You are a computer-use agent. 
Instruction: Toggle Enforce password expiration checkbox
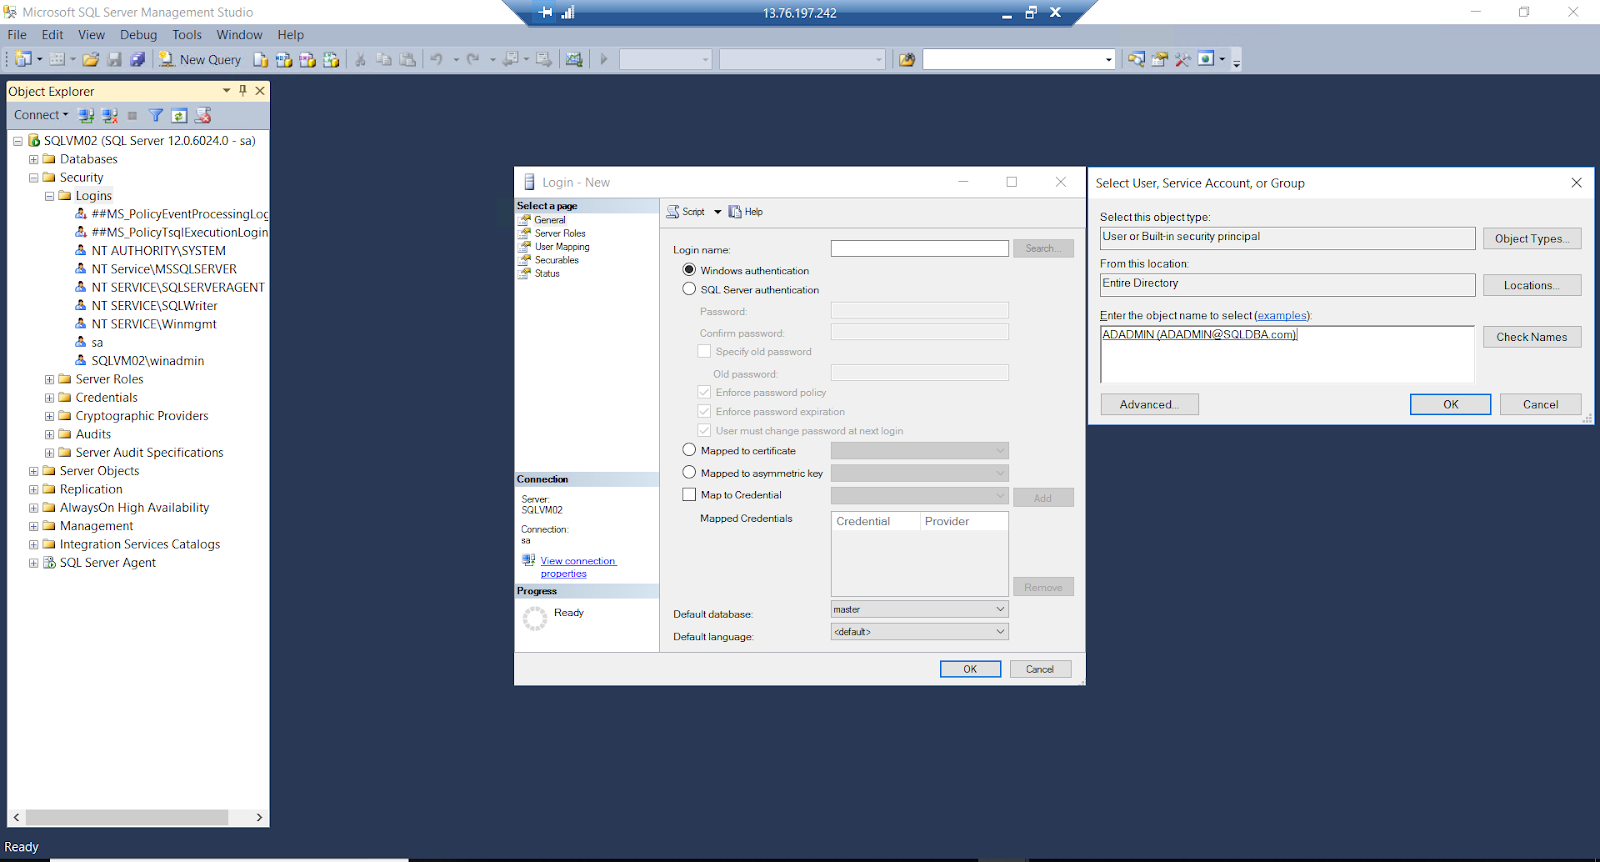[704, 411]
